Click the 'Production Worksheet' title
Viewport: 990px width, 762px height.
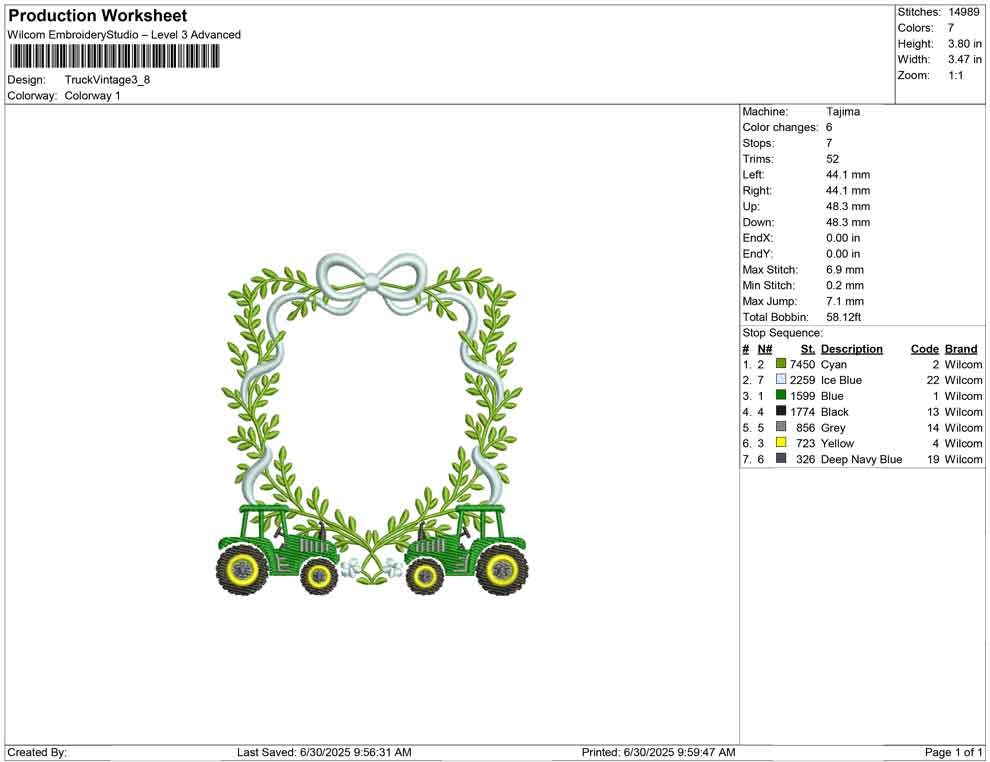(x=98, y=16)
